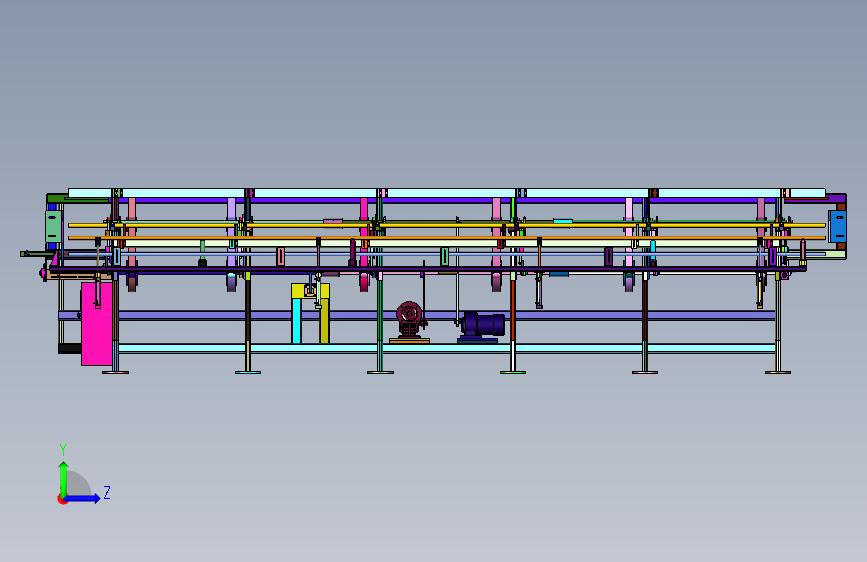Select the blue box on the right end
This screenshot has width=867, height=562.
point(838,226)
